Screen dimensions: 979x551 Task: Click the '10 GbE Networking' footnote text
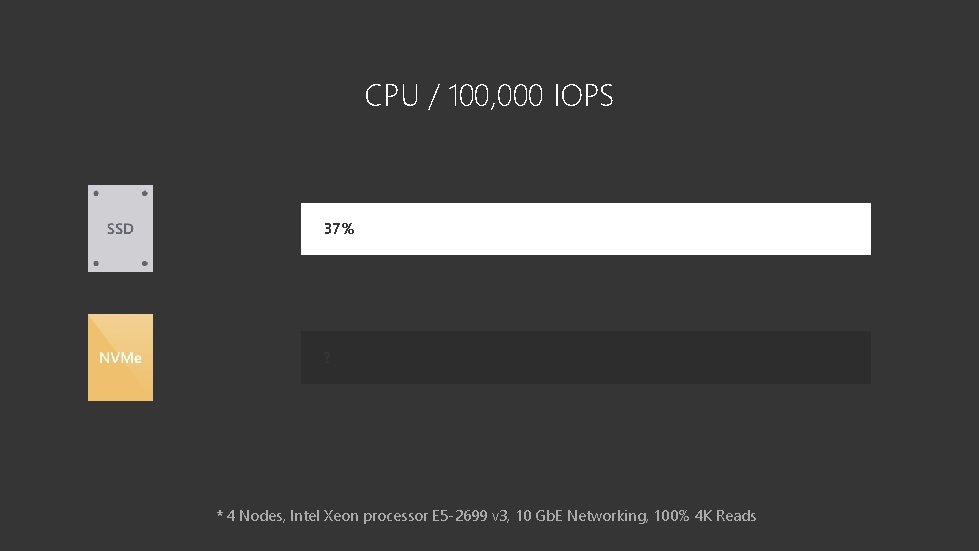pyautogui.click(x=582, y=516)
